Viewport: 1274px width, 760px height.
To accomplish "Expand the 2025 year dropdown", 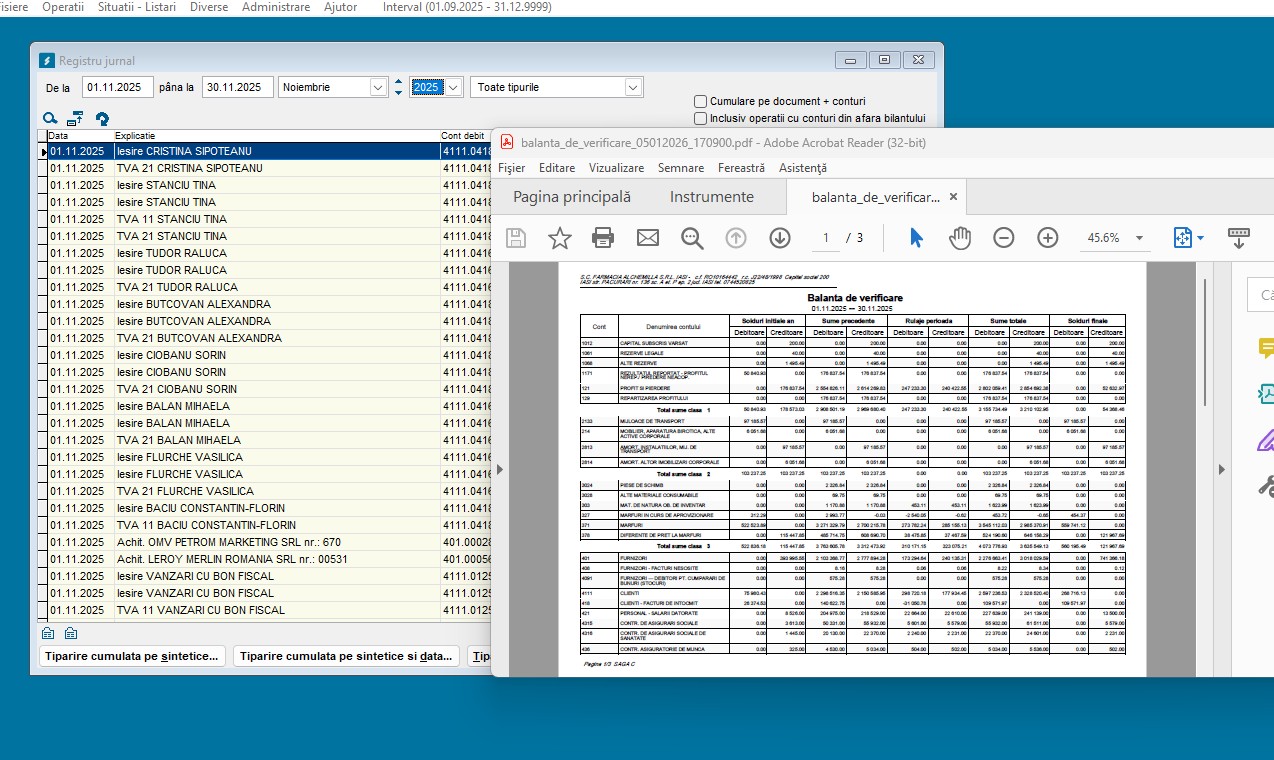I will tap(454, 87).
